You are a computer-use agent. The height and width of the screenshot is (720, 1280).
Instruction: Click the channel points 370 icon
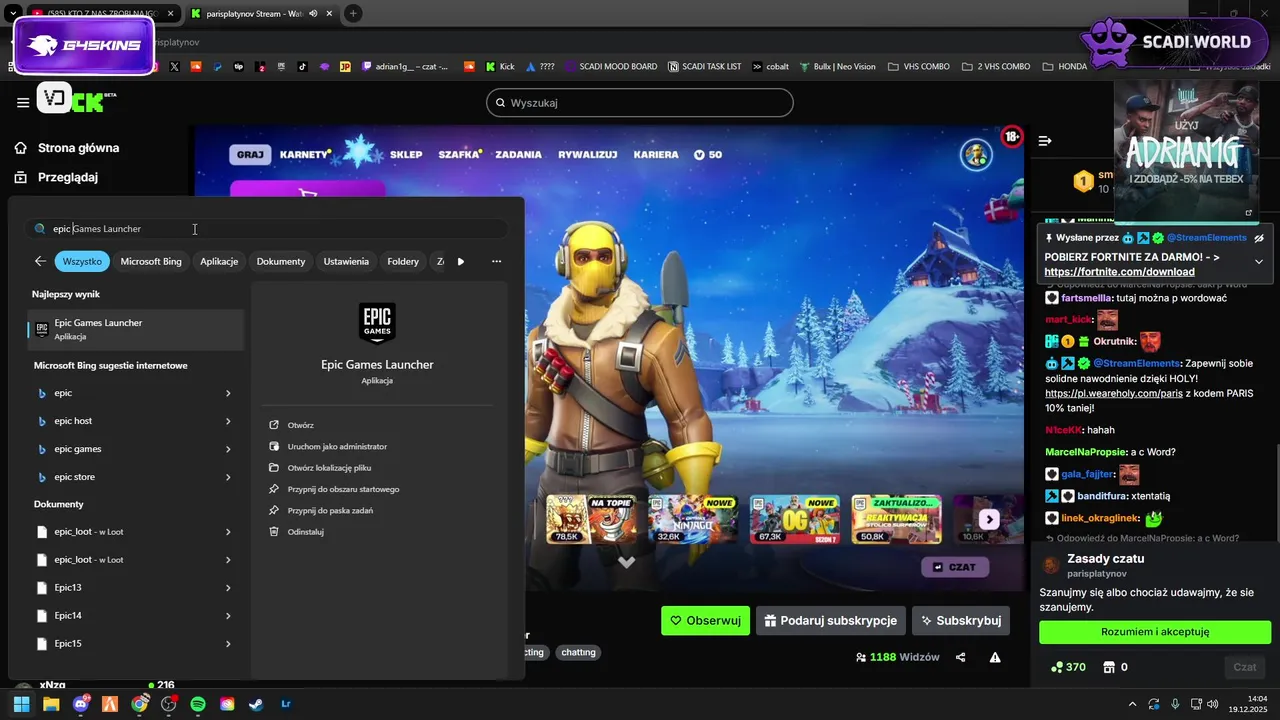pos(1058,667)
